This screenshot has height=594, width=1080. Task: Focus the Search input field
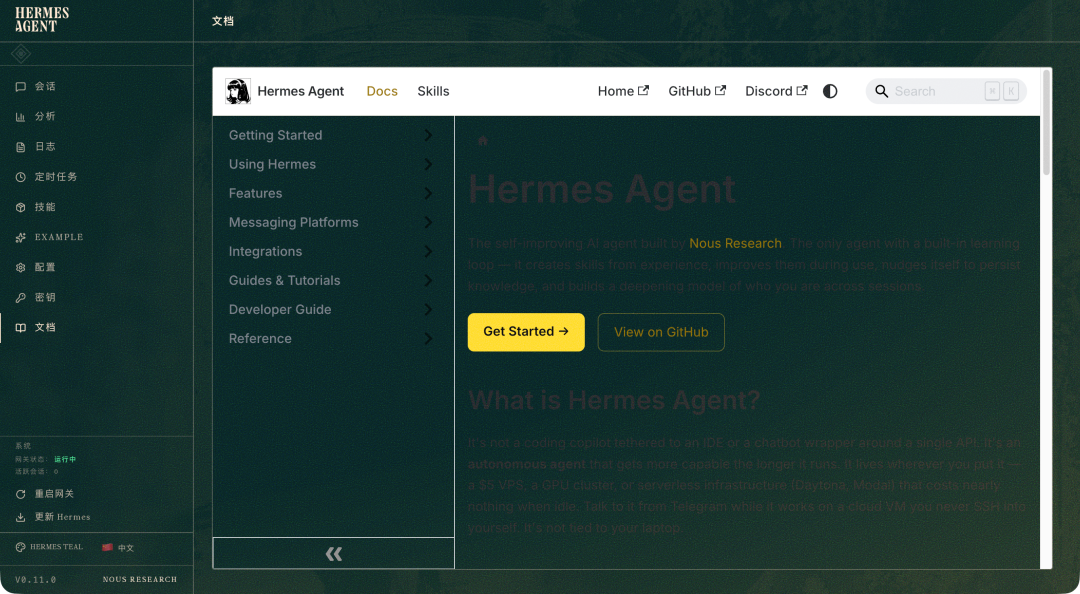point(946,91)
